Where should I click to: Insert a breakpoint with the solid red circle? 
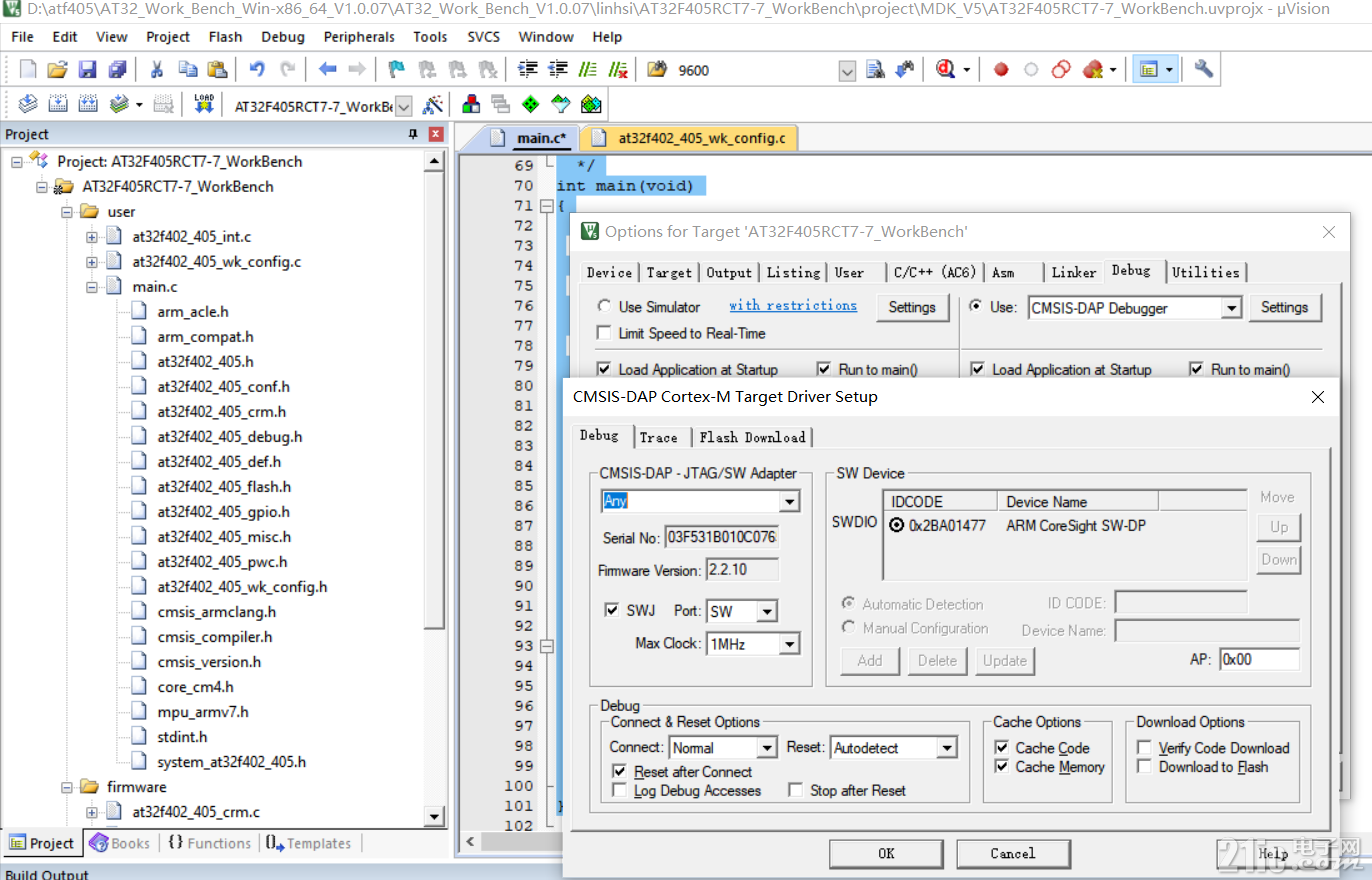1001,69
